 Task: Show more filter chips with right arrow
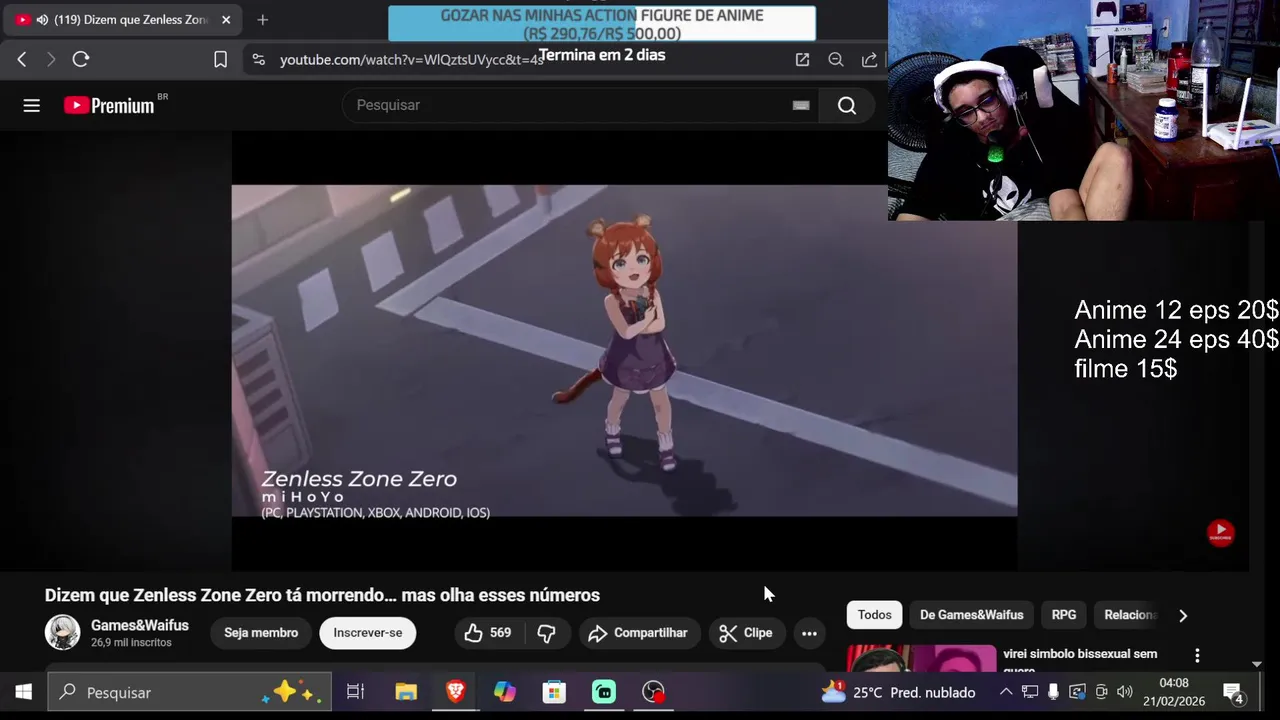[1183, 615]
